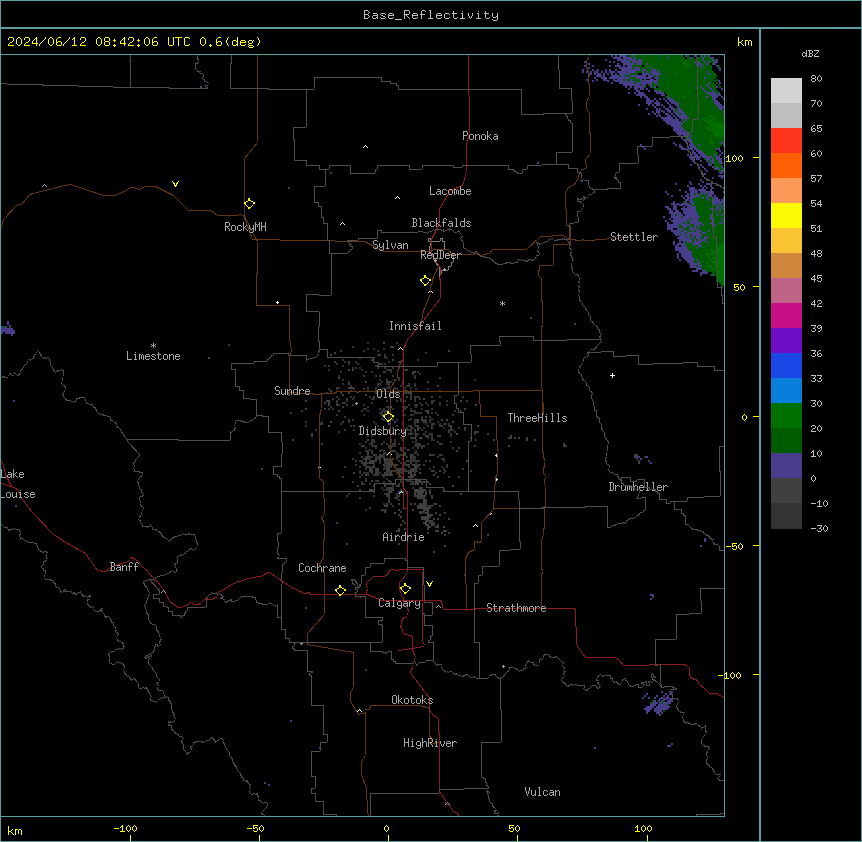Click the Didsbury label

383,431
